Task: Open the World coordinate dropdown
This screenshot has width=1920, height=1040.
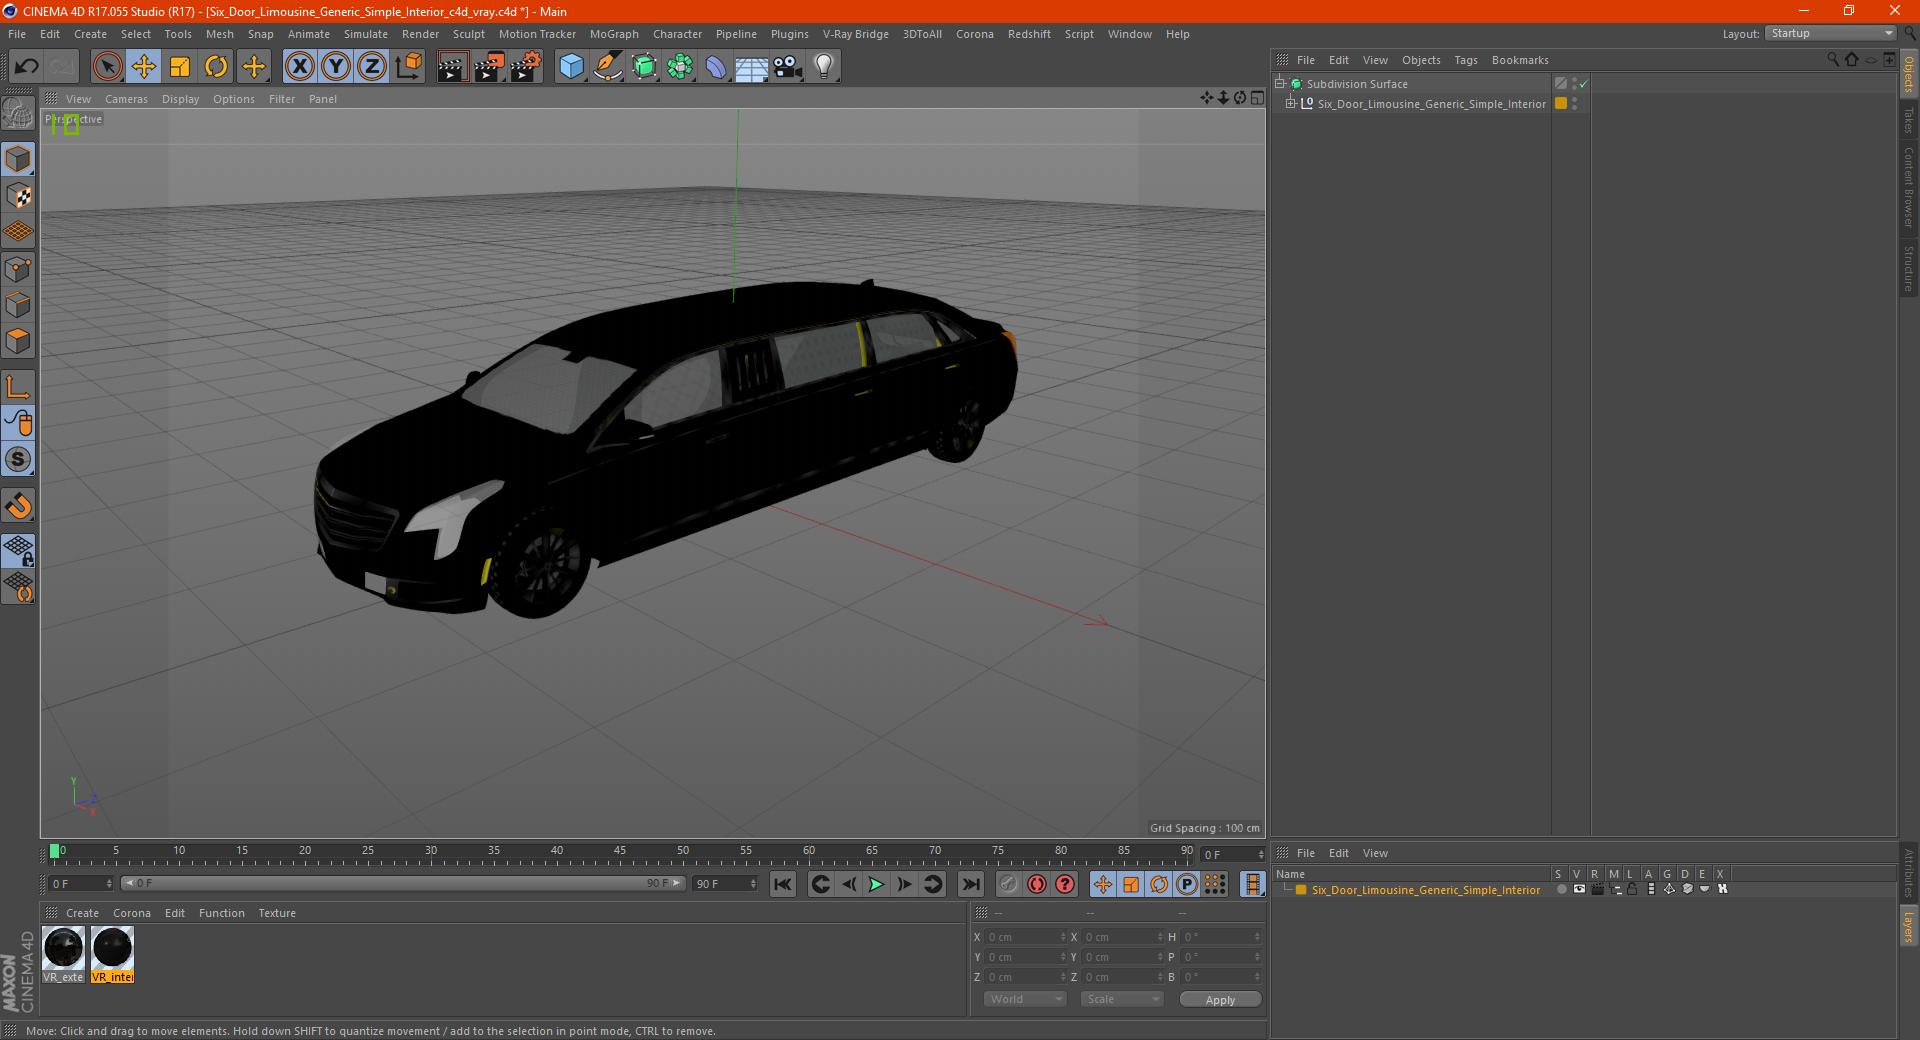Action: [x=1025, y=999]
